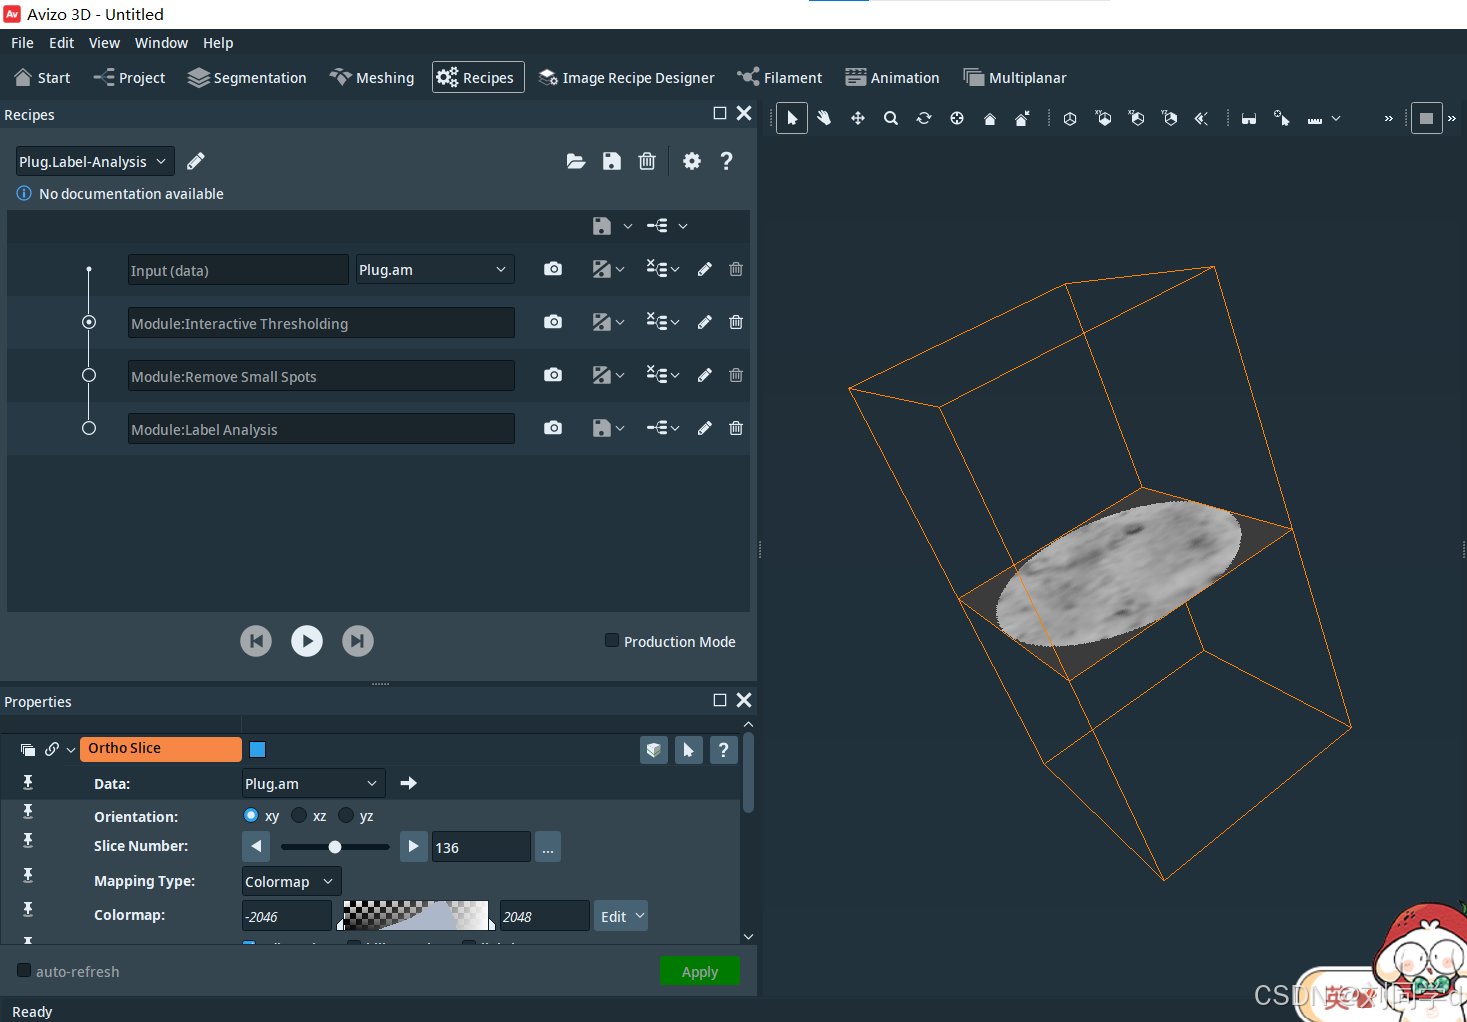
Task: Click the Ortho Slice viewer toggle cube icon
Action: pyautogui.click(x=654, y=749)
